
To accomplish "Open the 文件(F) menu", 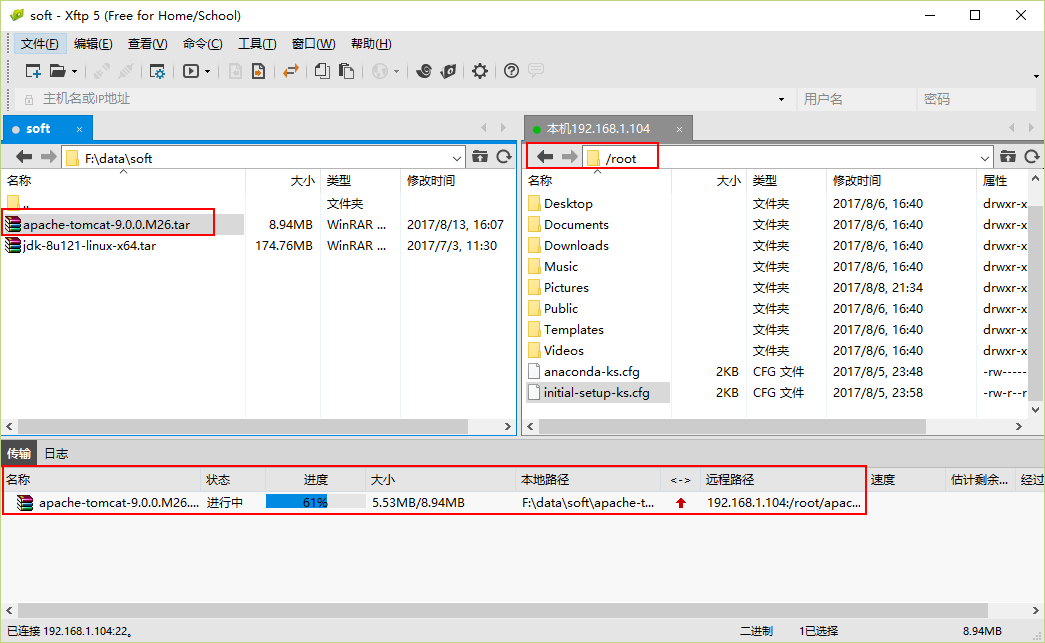I will coord(40,44).
